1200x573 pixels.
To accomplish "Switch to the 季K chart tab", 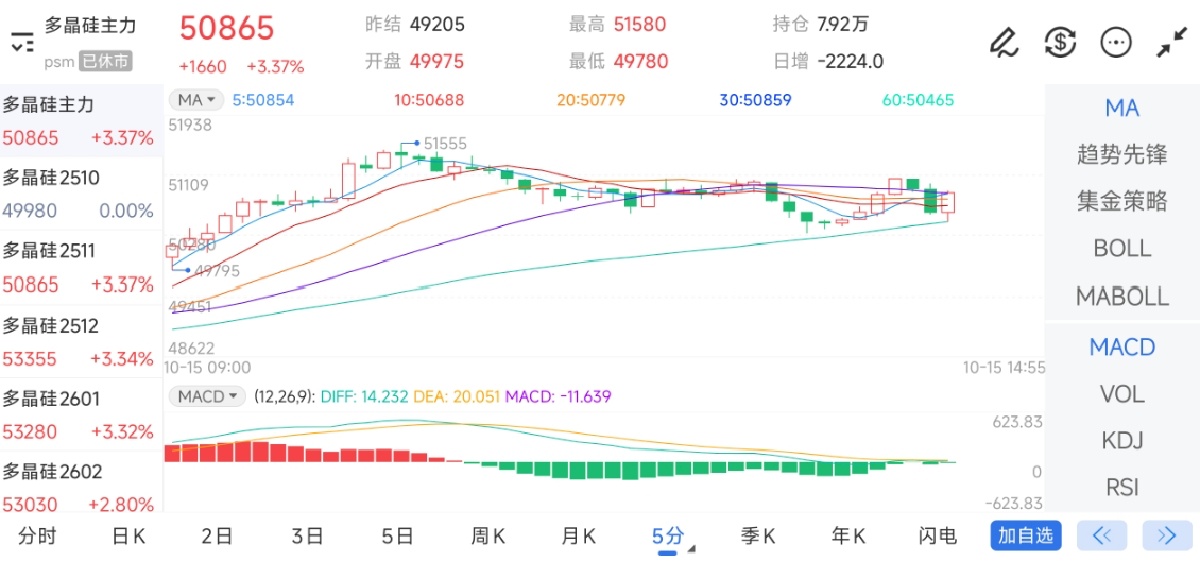I will tap(758, 536).
